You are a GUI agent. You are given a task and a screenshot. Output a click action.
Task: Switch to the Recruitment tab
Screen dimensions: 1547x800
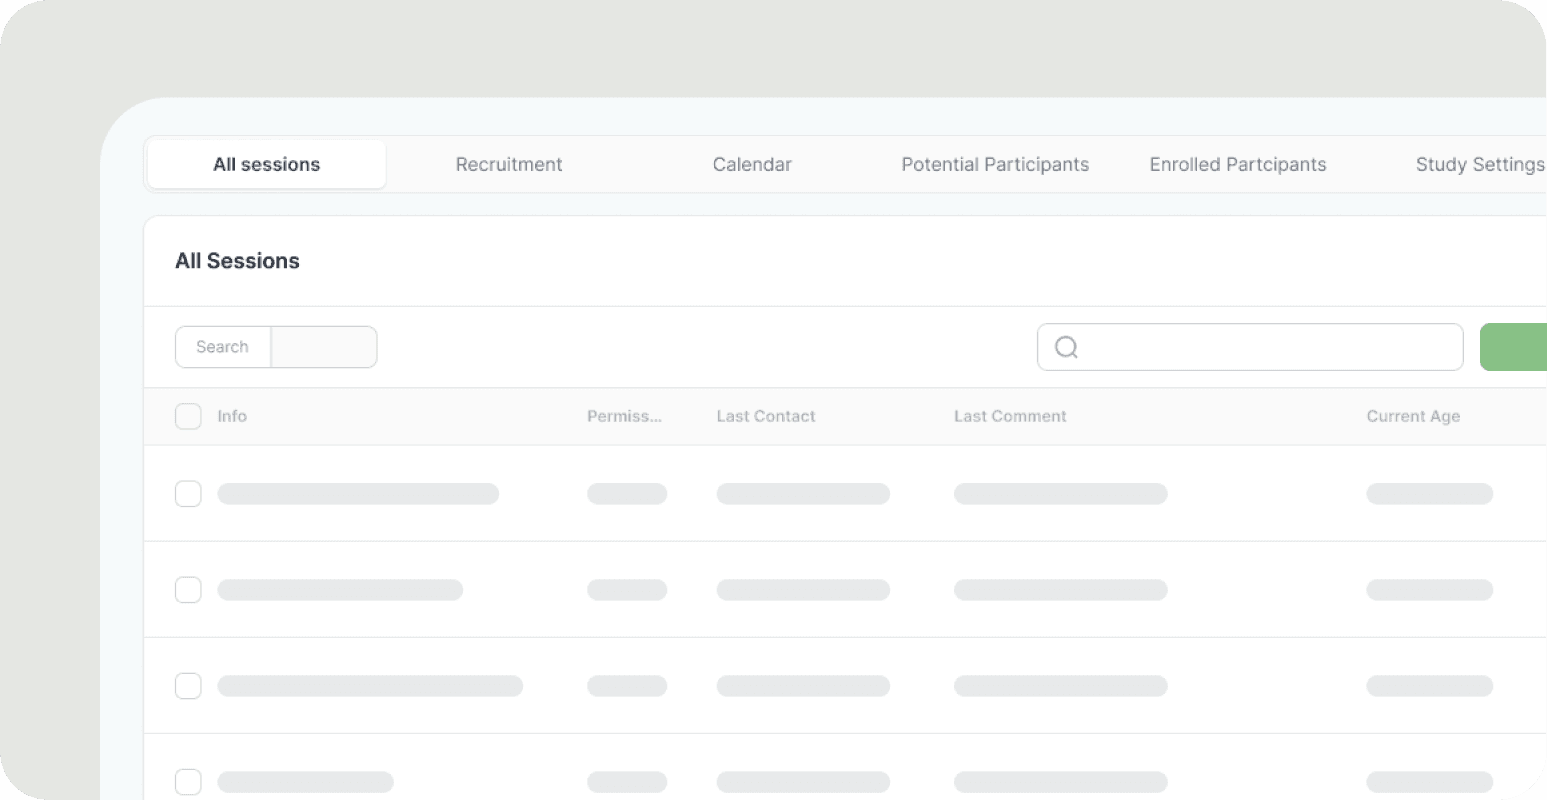[509, 164]
